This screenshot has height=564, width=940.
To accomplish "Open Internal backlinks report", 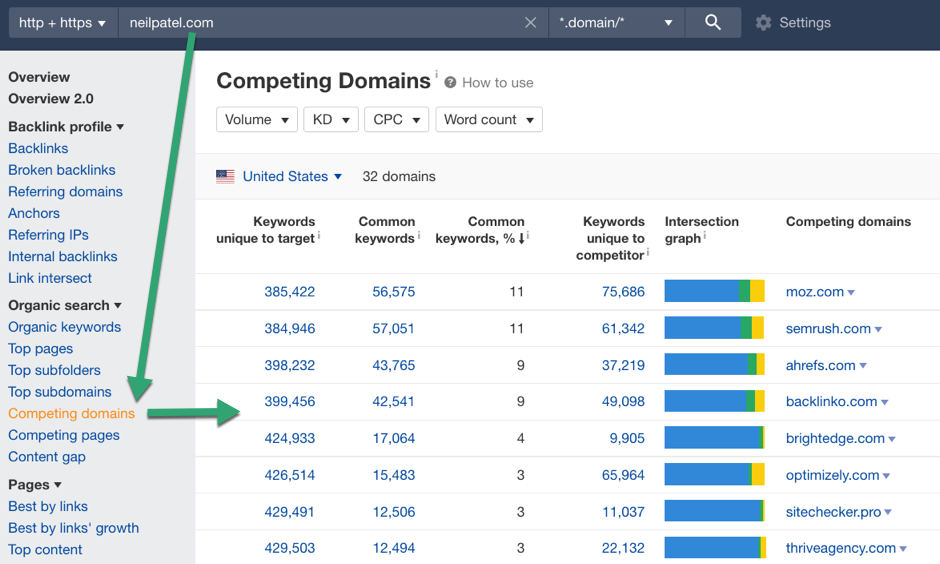I will point(63,256).
